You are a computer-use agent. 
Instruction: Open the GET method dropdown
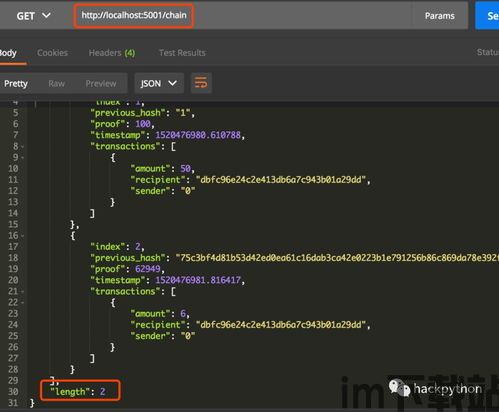point(34,16)
